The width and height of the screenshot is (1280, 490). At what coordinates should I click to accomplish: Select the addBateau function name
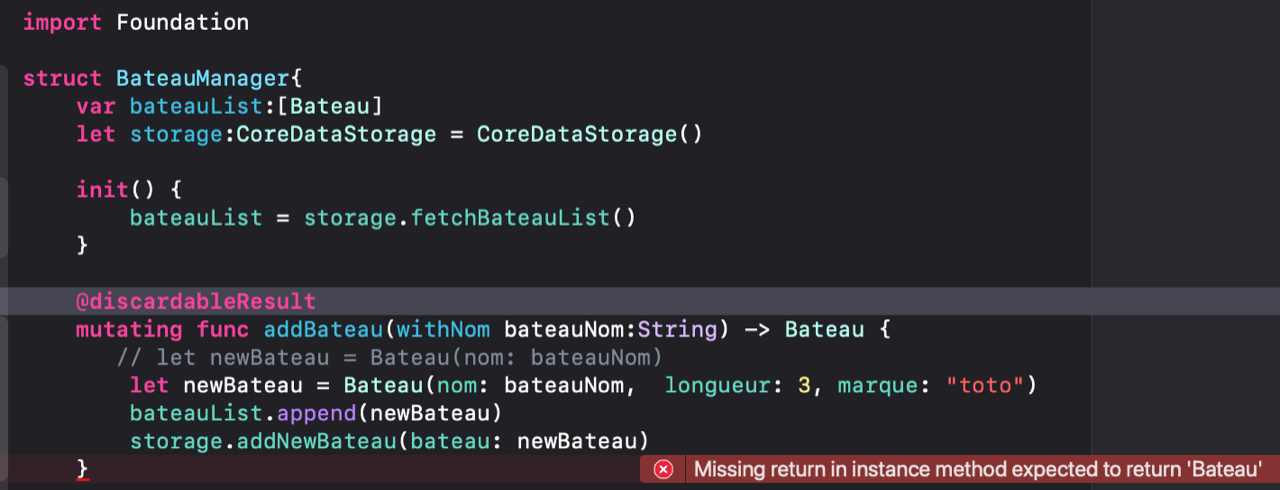pyautogui.click(x=323, y=329)
